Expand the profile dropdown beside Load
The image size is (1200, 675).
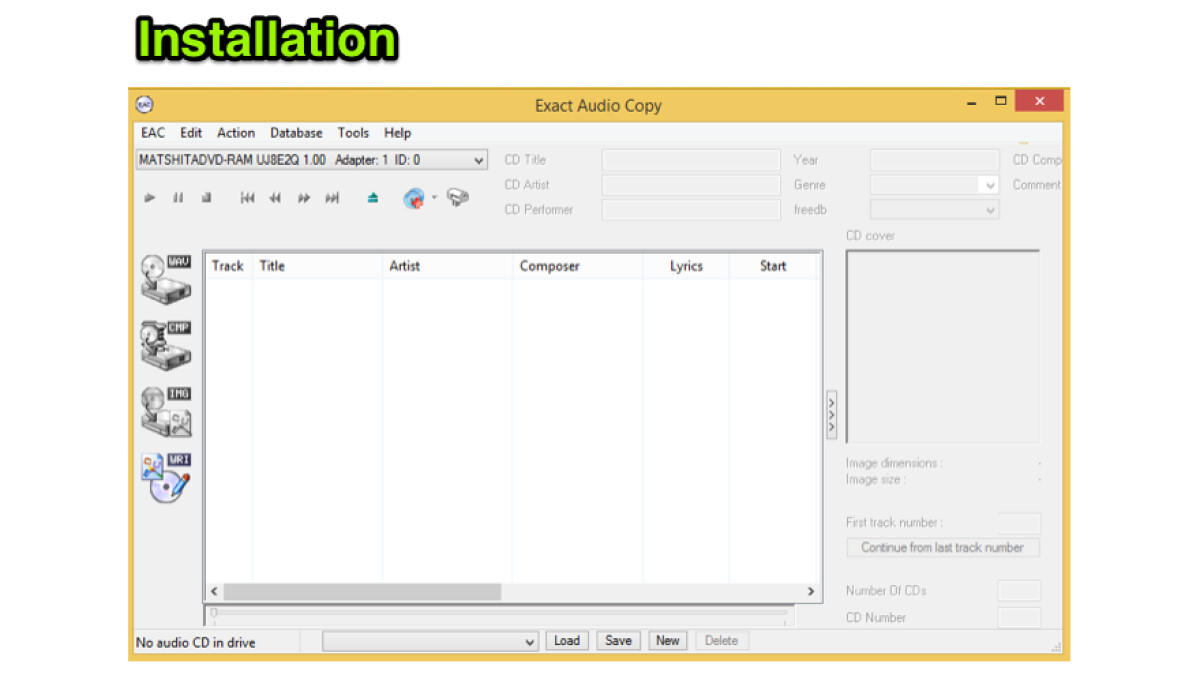tap(530, 642)
